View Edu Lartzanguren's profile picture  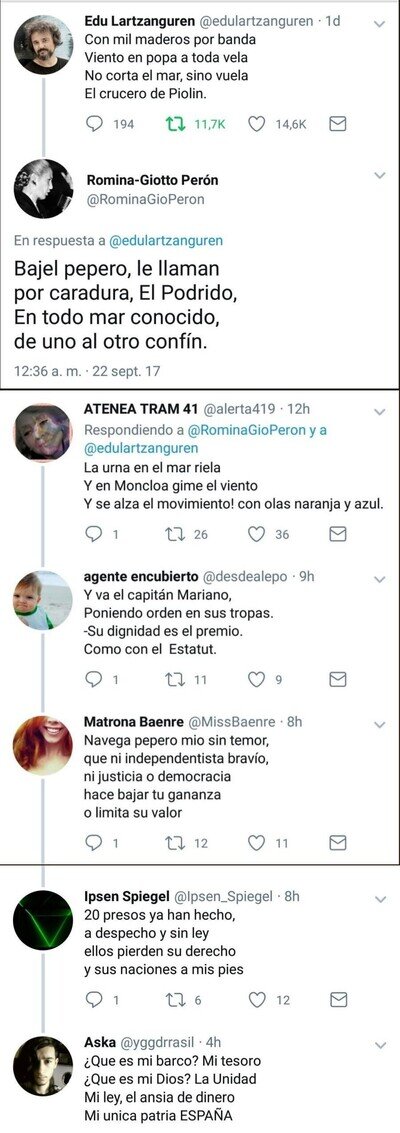[x=43, y=45]
